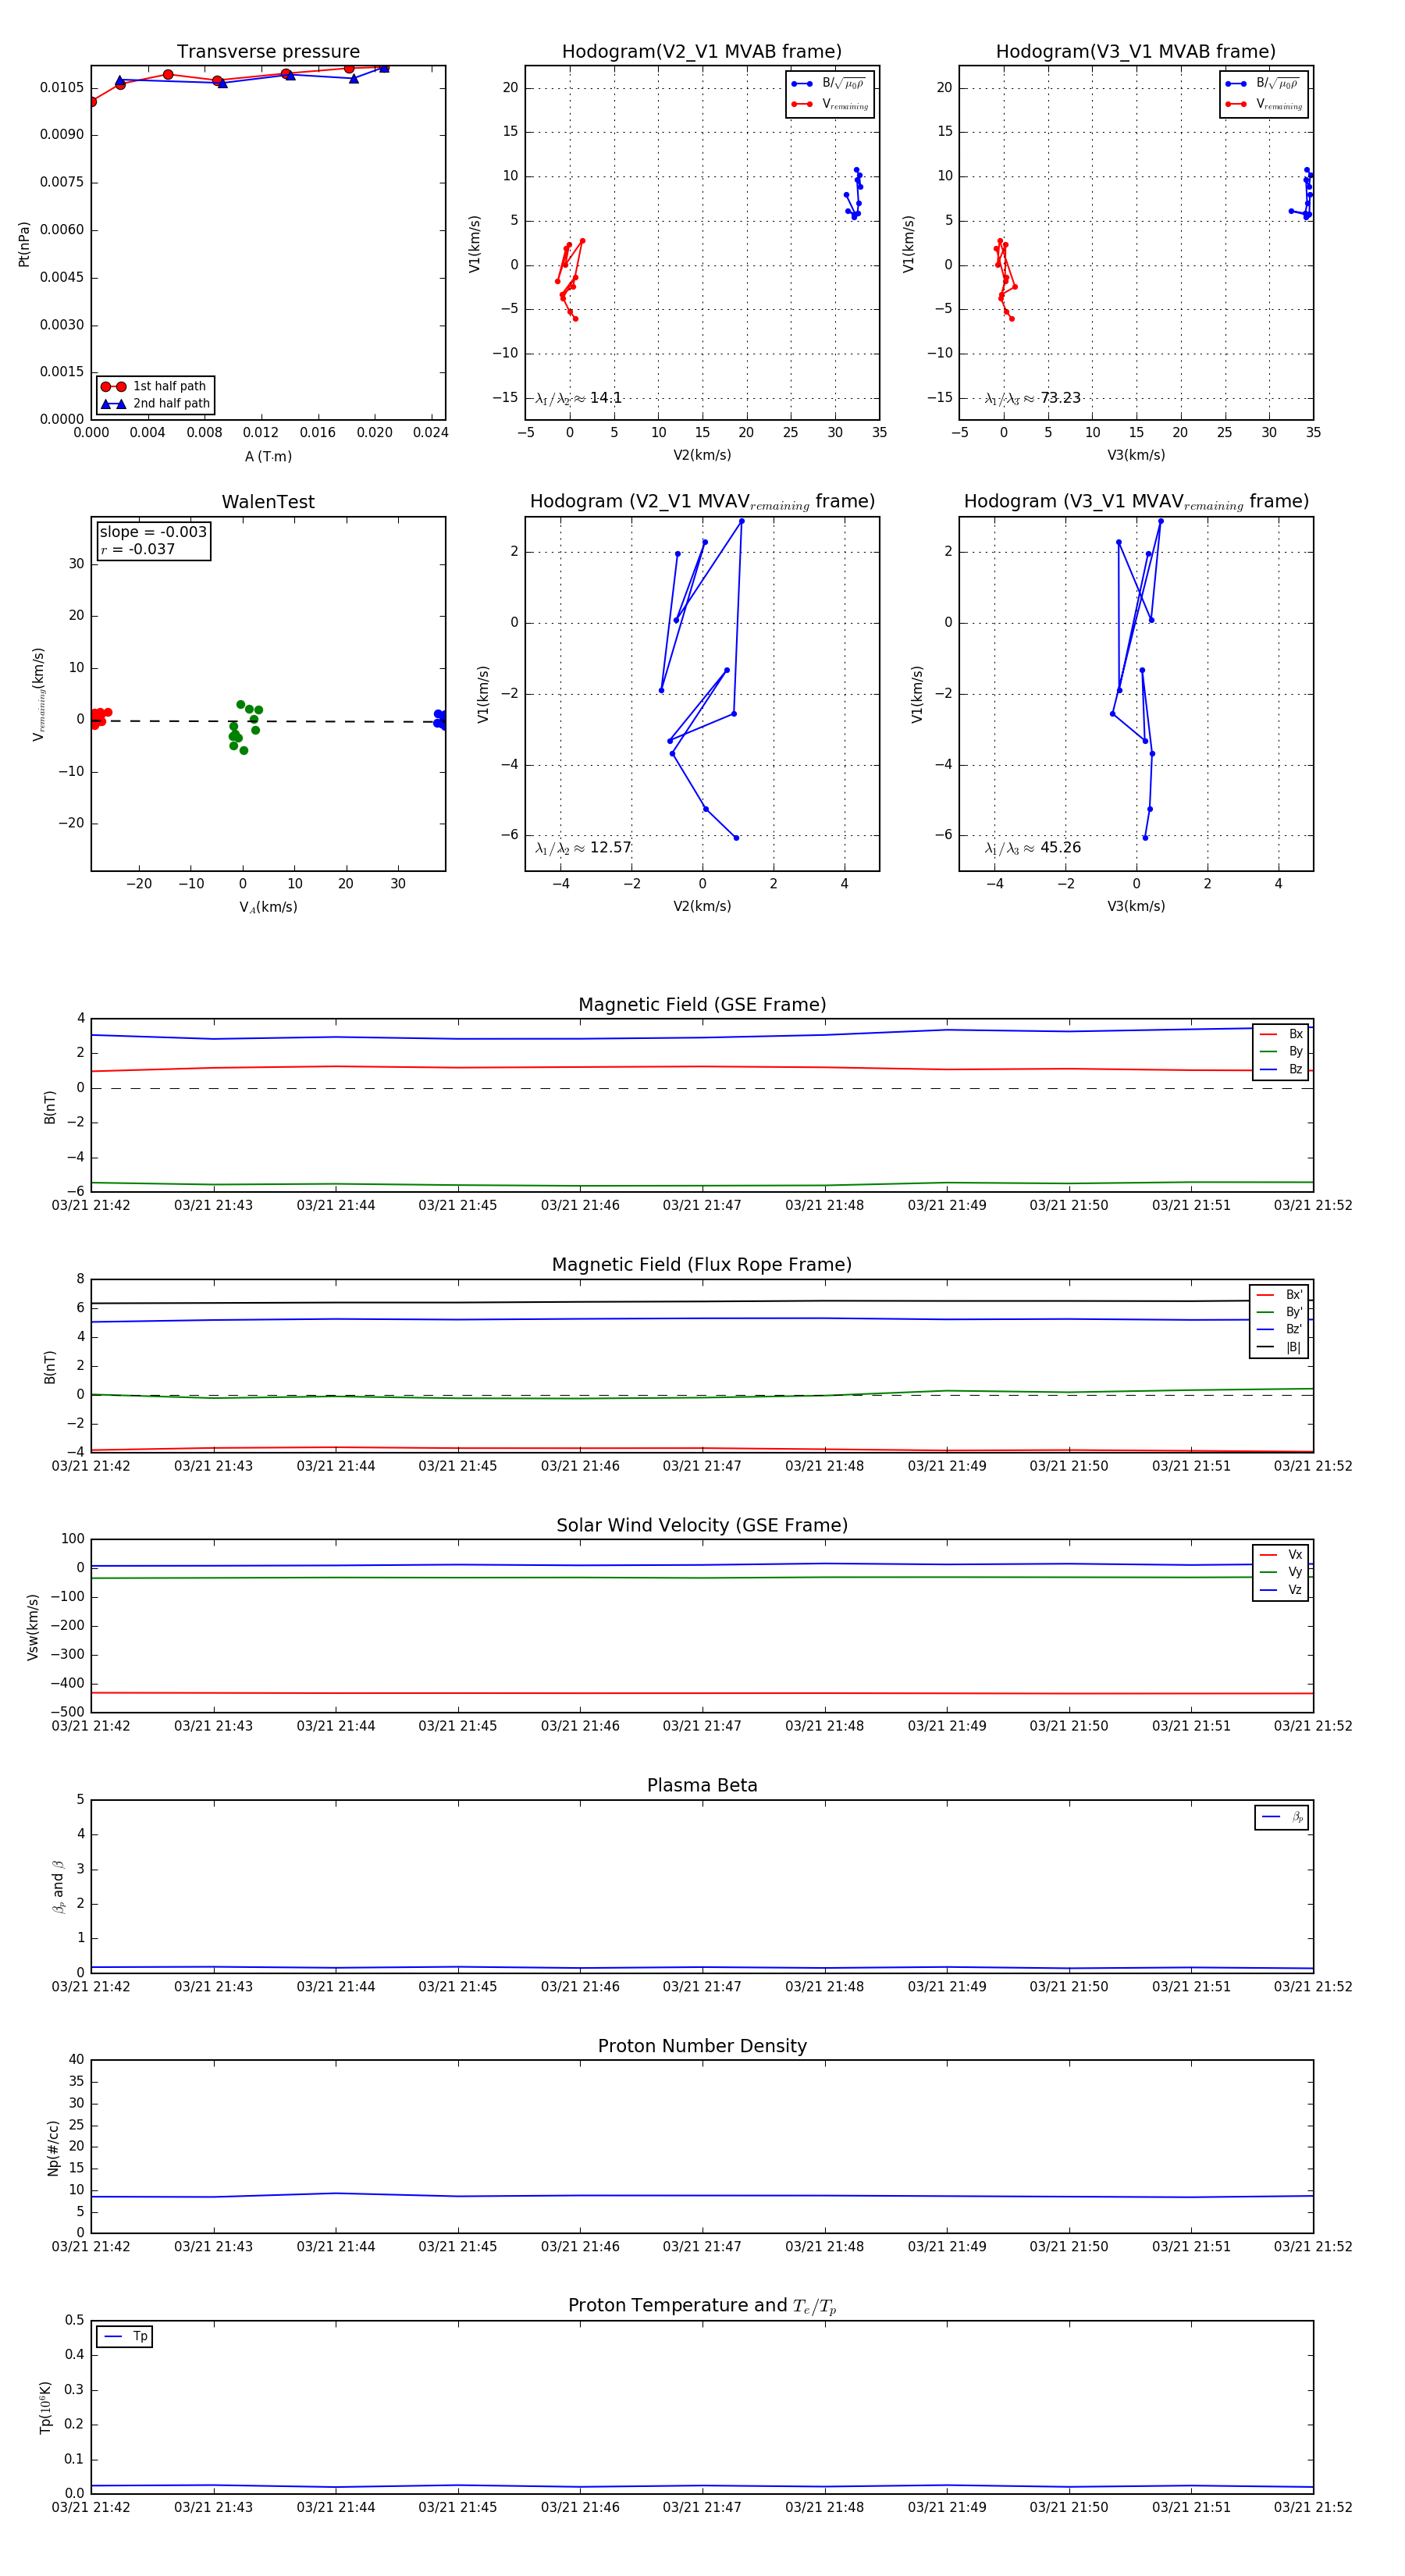The height and width of the screenshot is (2576, 1405).
Task: Click the "Vy" legend entry in Solar Wind plot
Action: pyautogui.click(x=1281, y=1573)
